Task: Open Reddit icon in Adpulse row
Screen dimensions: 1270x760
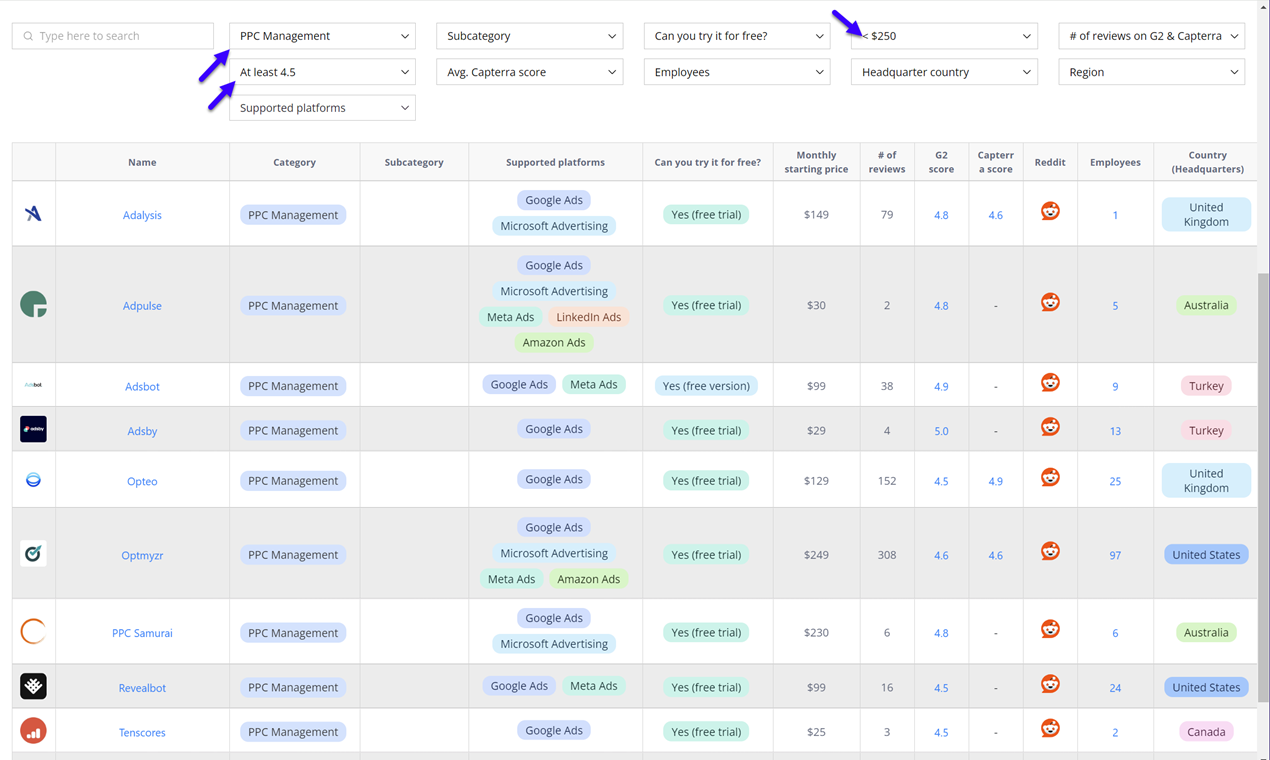Action: 1050,302
